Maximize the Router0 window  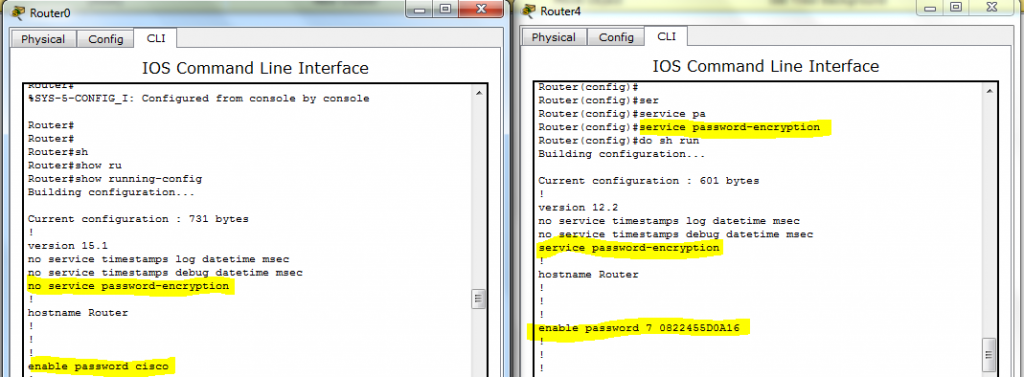pos(445,9)
